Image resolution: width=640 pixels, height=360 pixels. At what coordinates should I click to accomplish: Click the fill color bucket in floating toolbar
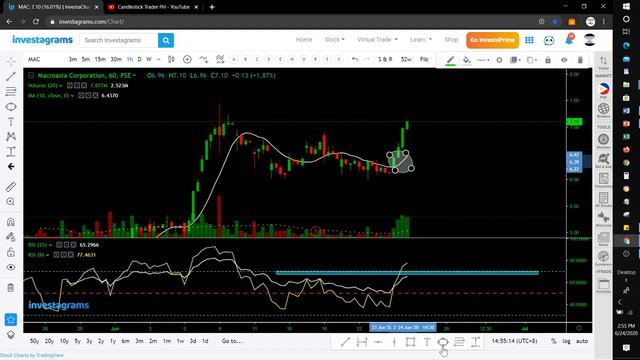tap(467, 60)
